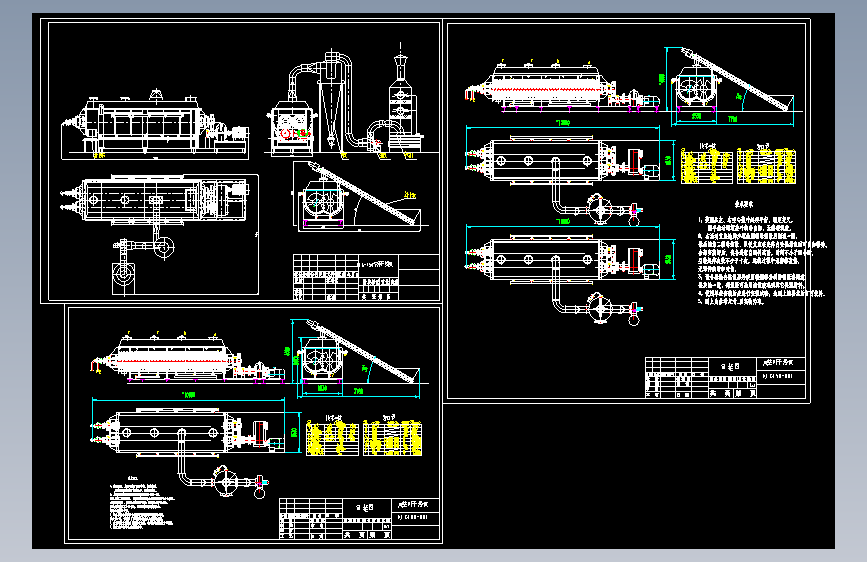Click the fan in the bottom-left sheet plan view

227,482
